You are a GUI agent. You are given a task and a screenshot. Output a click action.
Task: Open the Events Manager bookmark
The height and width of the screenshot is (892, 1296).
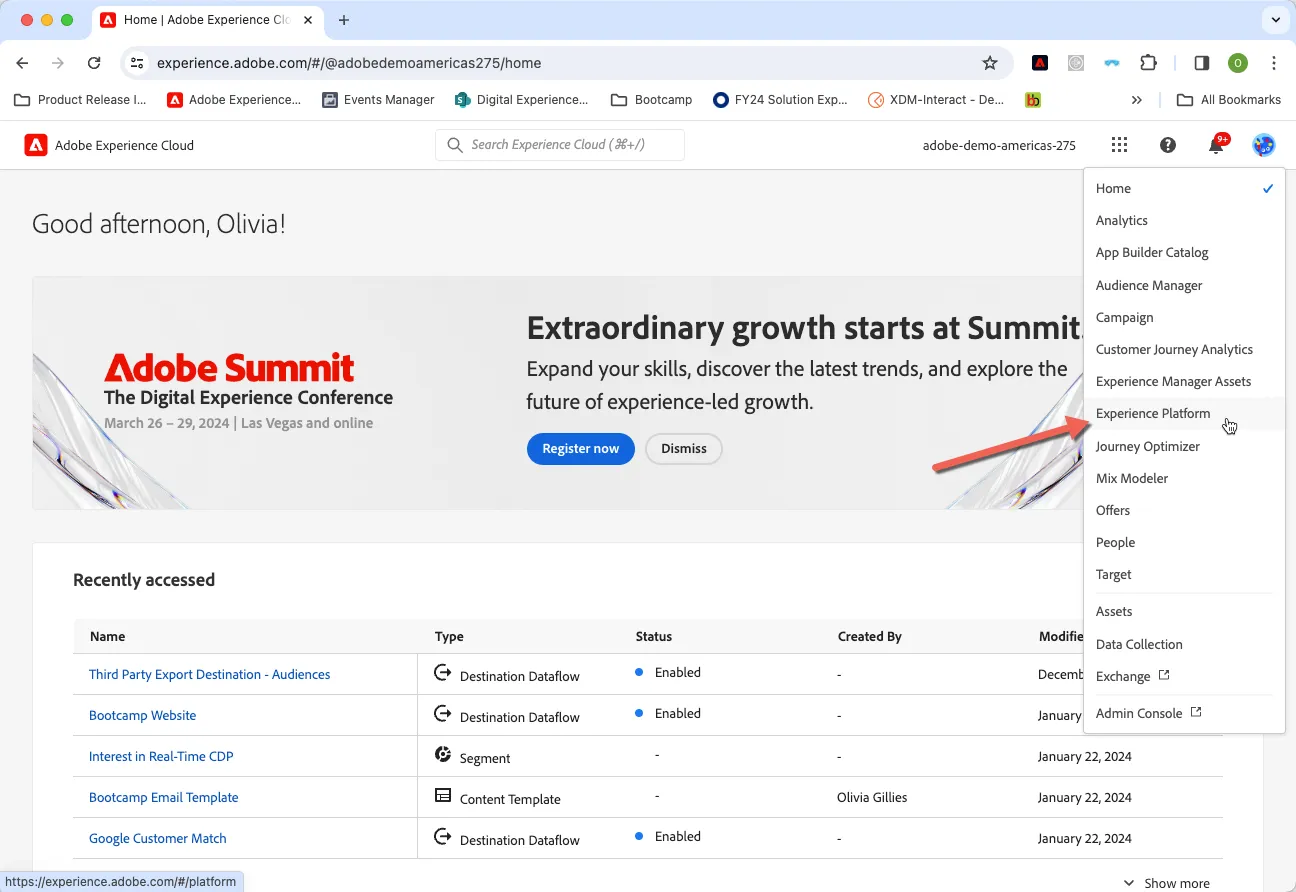click(378, 100)
